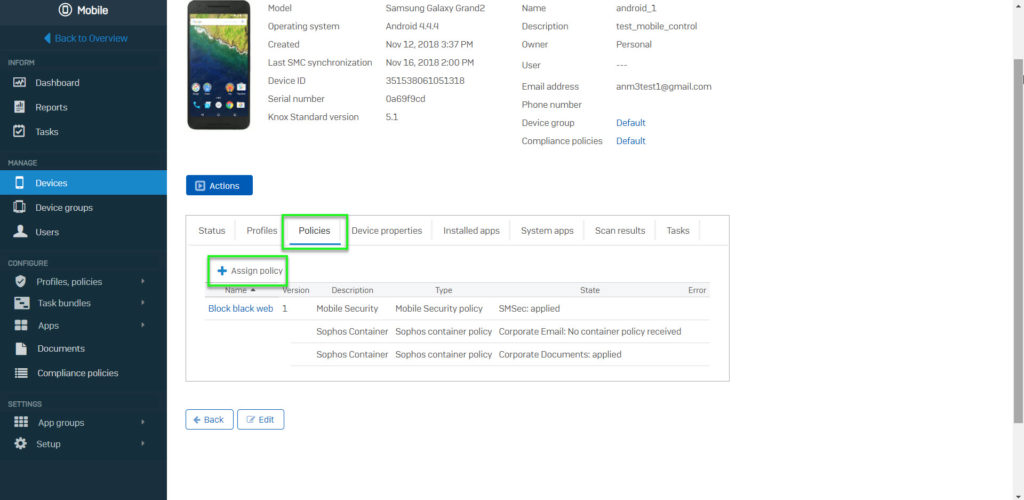1024x500 pixels.
Task: Click the Task bundles icon
Action: pyautogui.click(x=22, y=304)
